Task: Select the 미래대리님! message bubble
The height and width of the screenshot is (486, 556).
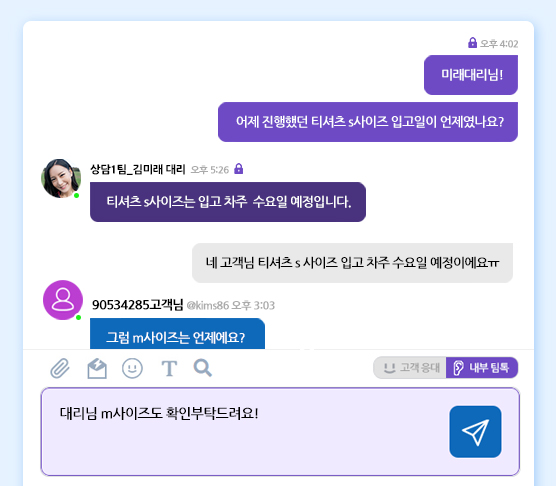Action: pos(471,75)
